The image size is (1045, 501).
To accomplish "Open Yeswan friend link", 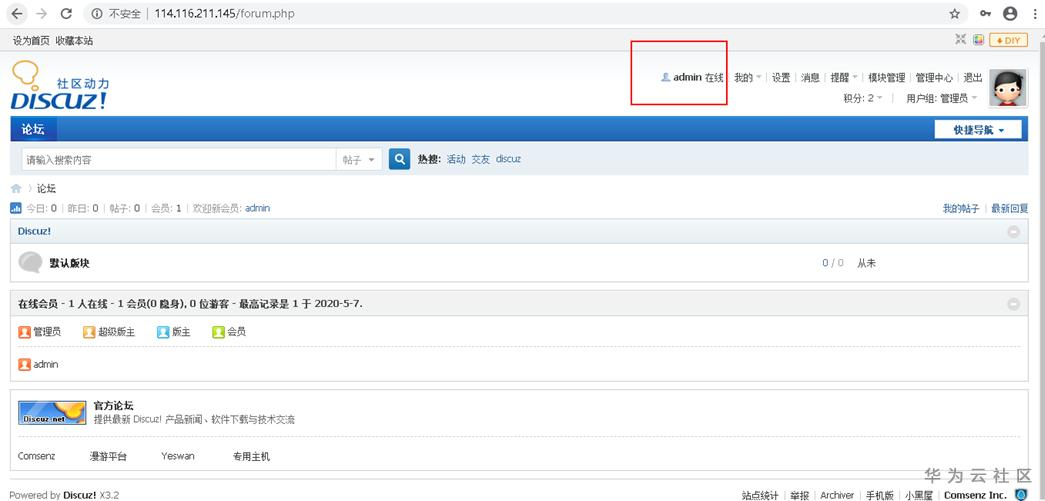I will (x=178, y=456).
